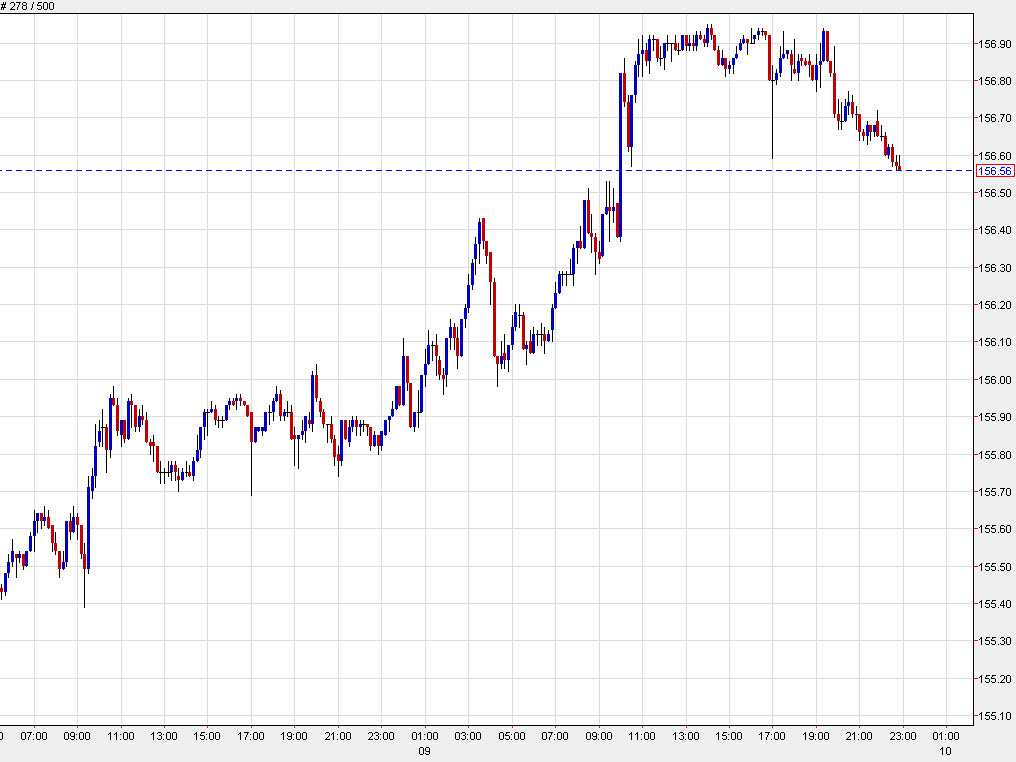Image resolution: width=1016 pixels, height=762 pixels.
Task: Select the last candle at the current price
Action: (x=899, y=166)
